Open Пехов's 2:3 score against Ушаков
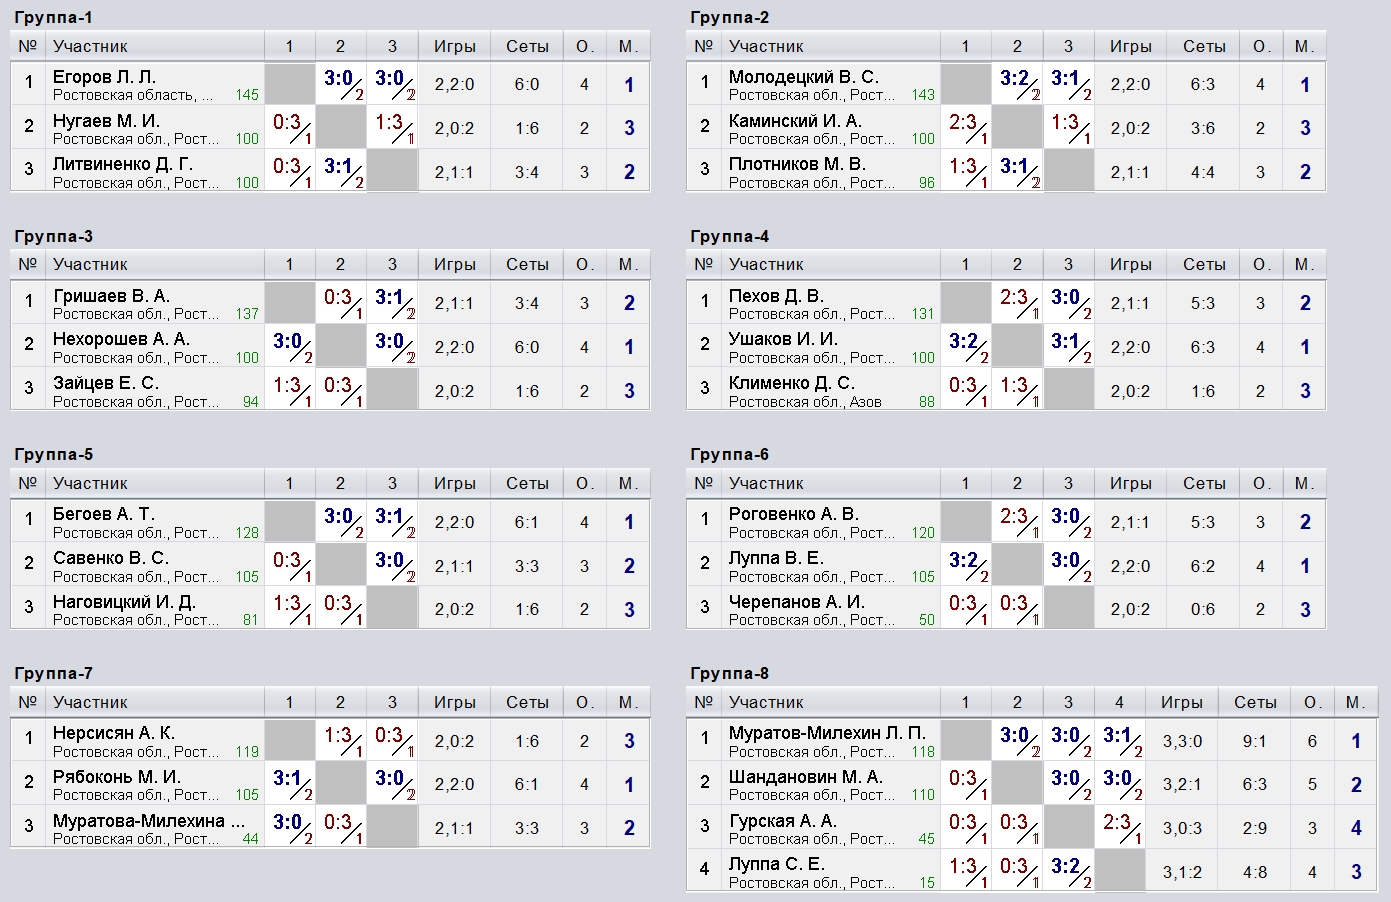 (1016, 302)
